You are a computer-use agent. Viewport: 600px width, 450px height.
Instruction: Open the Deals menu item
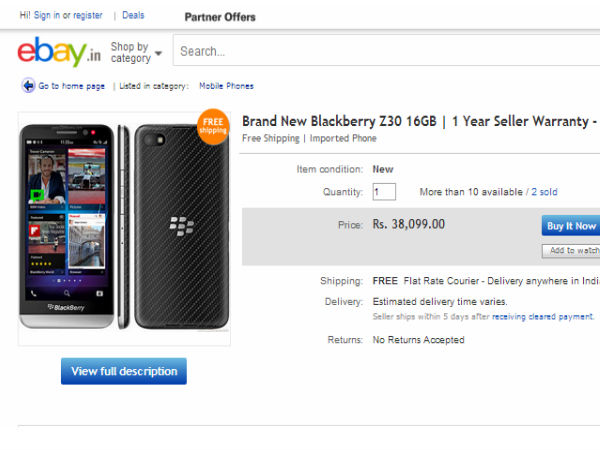tap(133, 16)
